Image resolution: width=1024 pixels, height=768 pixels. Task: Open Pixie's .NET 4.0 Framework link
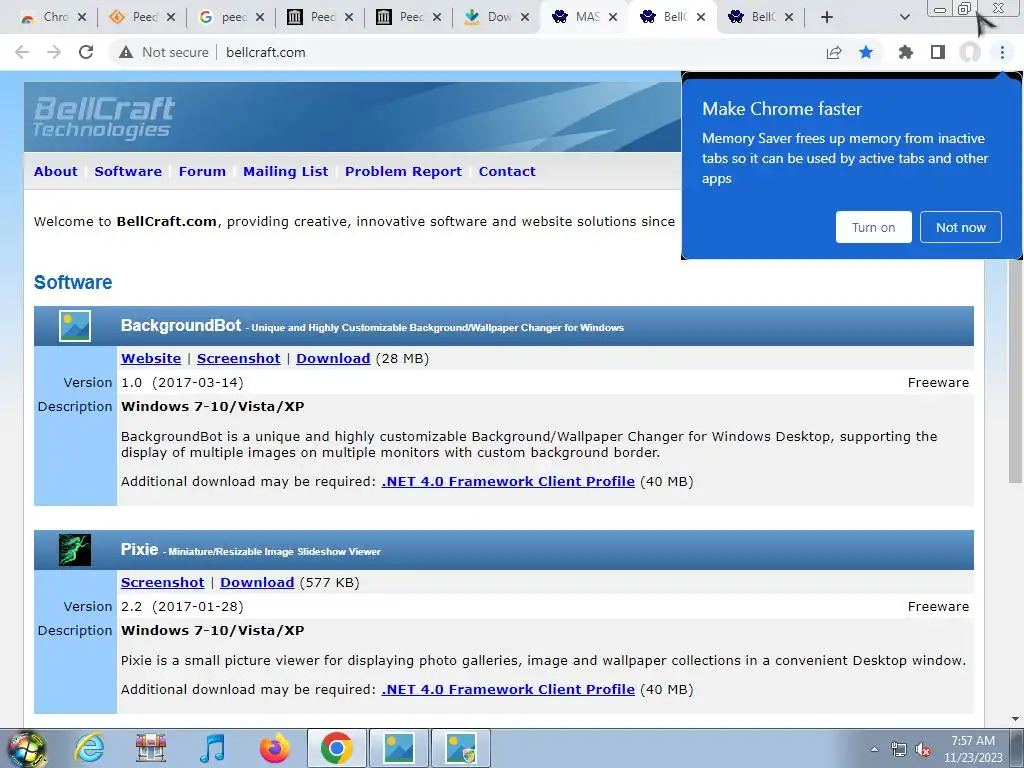(x=508, y=690)
